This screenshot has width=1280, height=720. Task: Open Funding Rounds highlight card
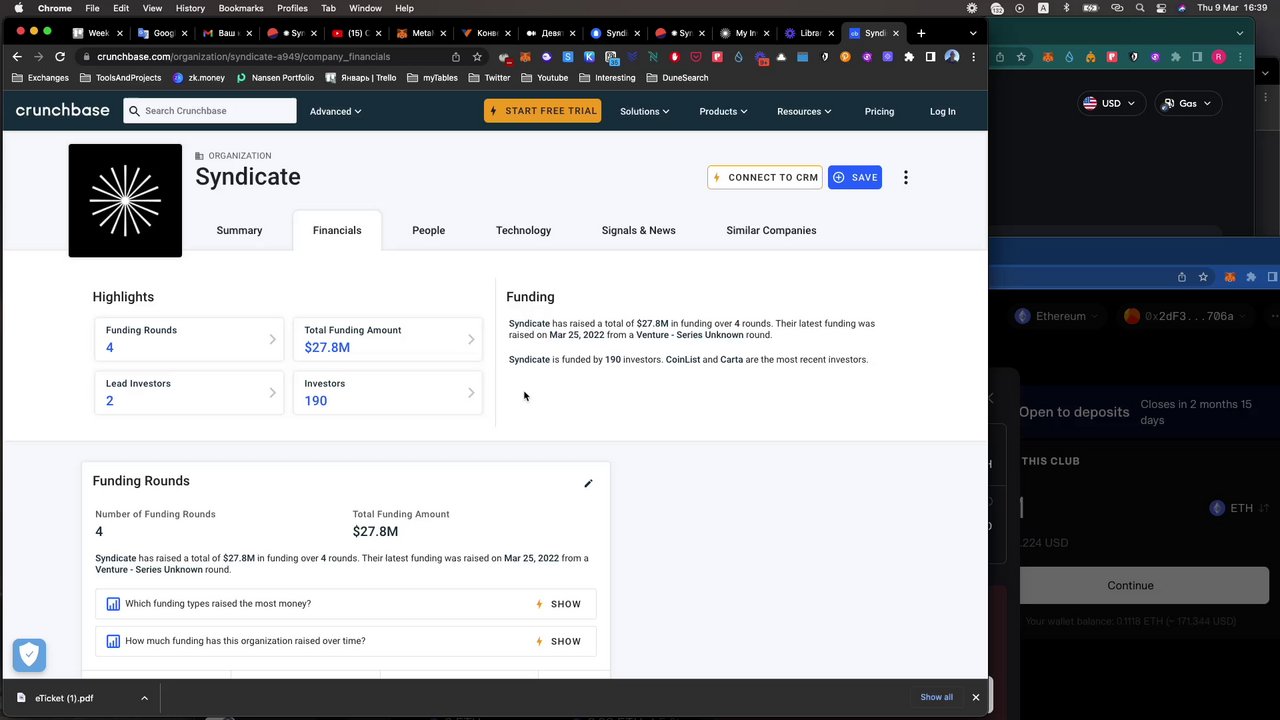[x=189, y=339]
